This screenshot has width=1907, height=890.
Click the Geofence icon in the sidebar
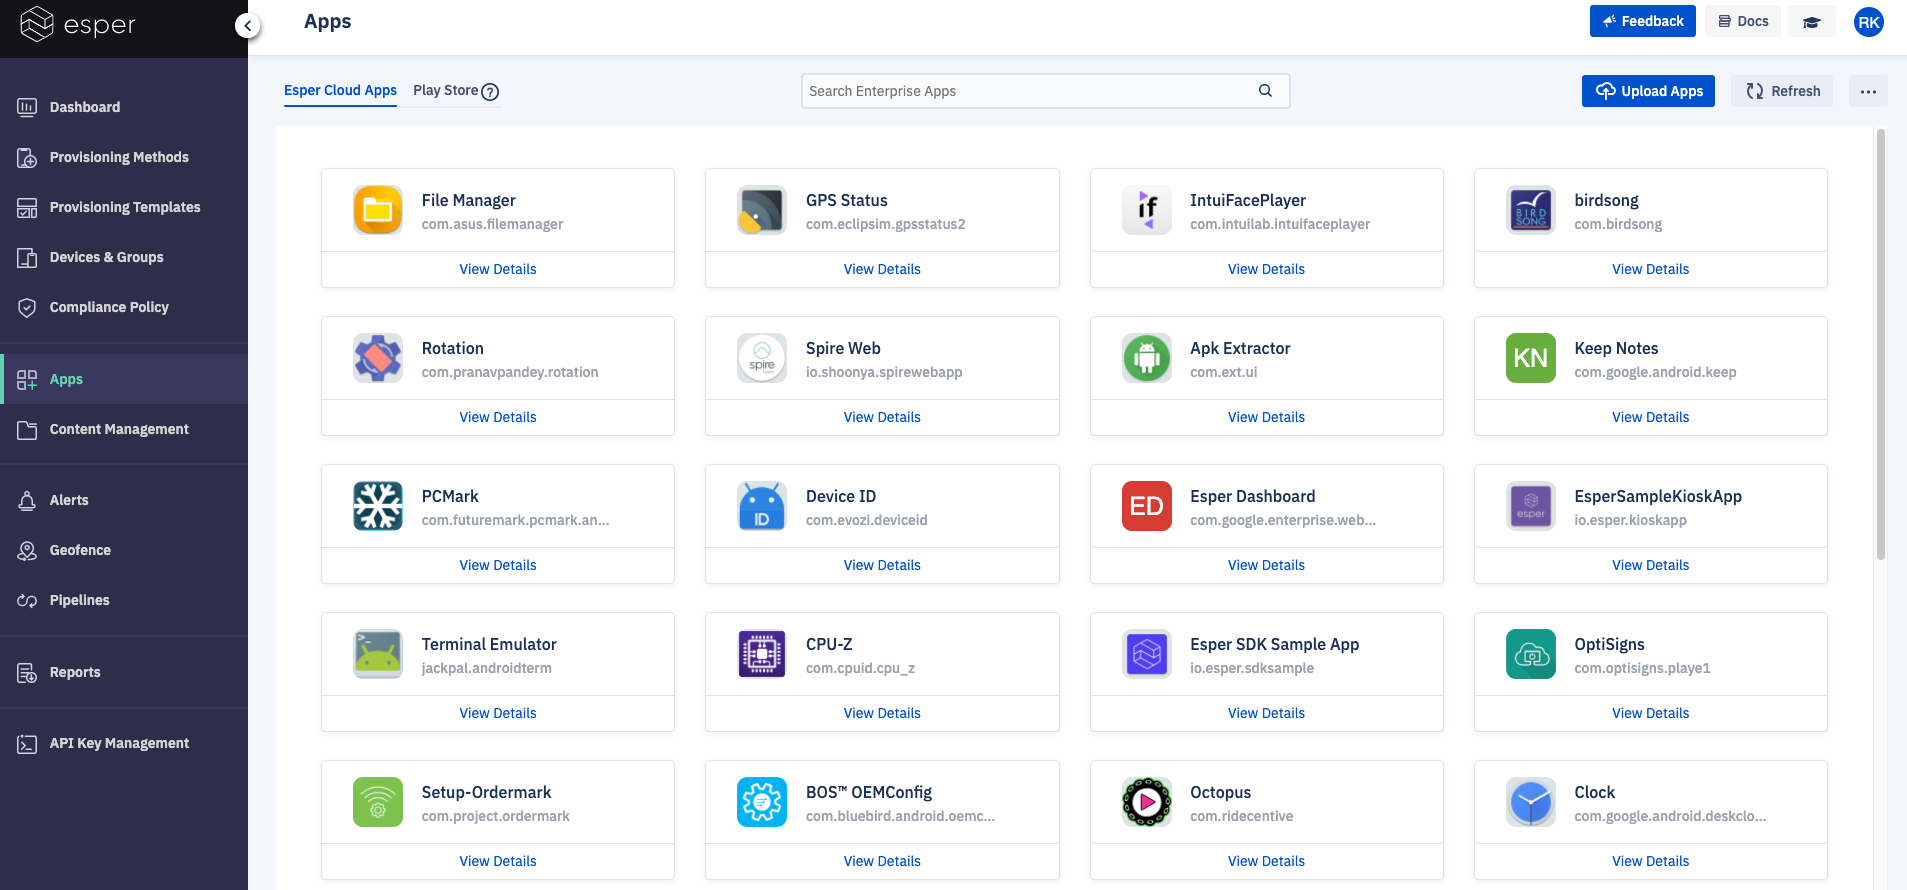[x=27, y=550]
